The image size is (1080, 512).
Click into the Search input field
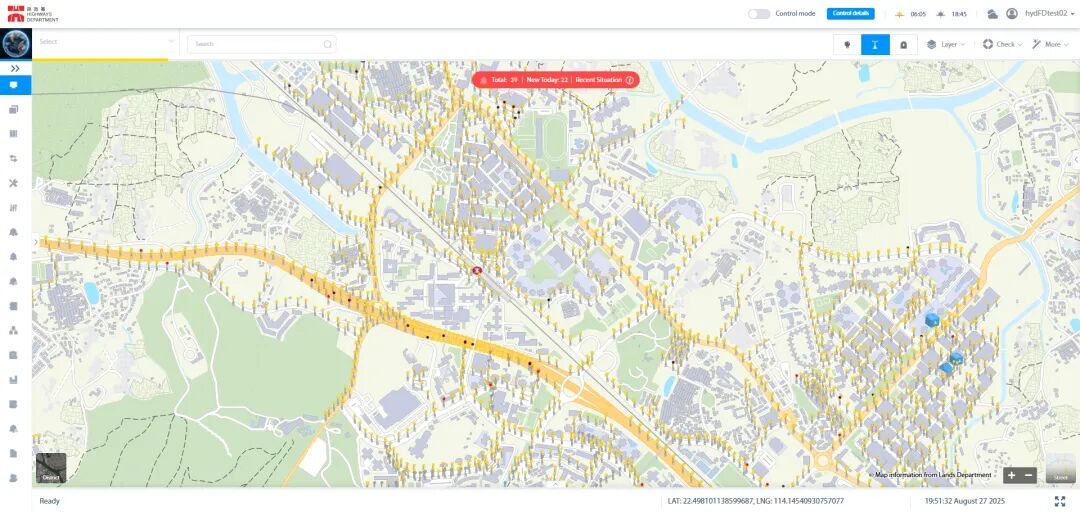point(258,44)
